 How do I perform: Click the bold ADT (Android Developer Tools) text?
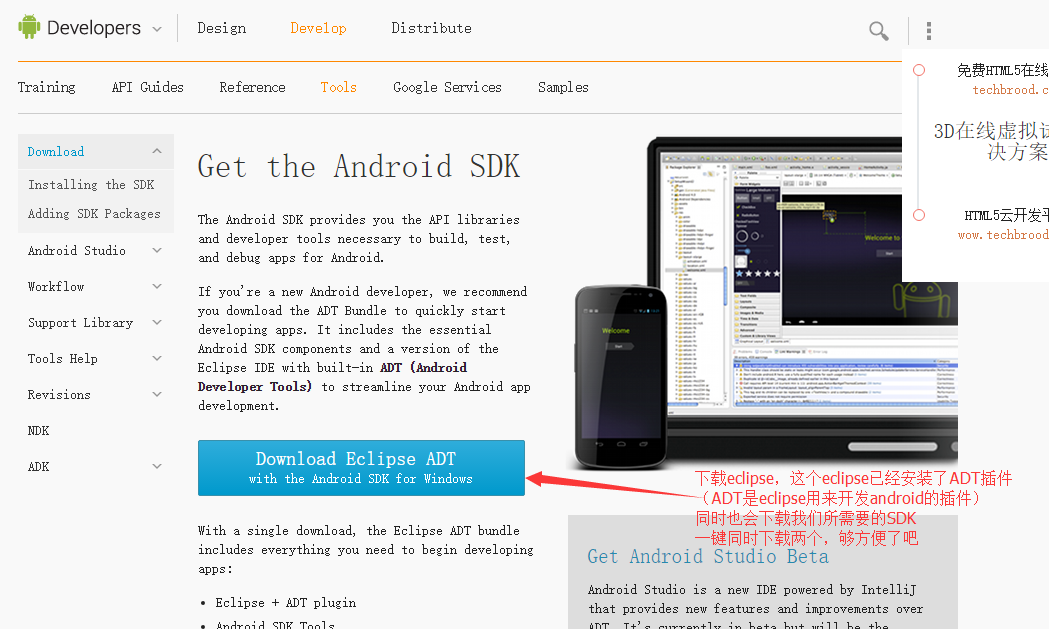coord(332,377)
